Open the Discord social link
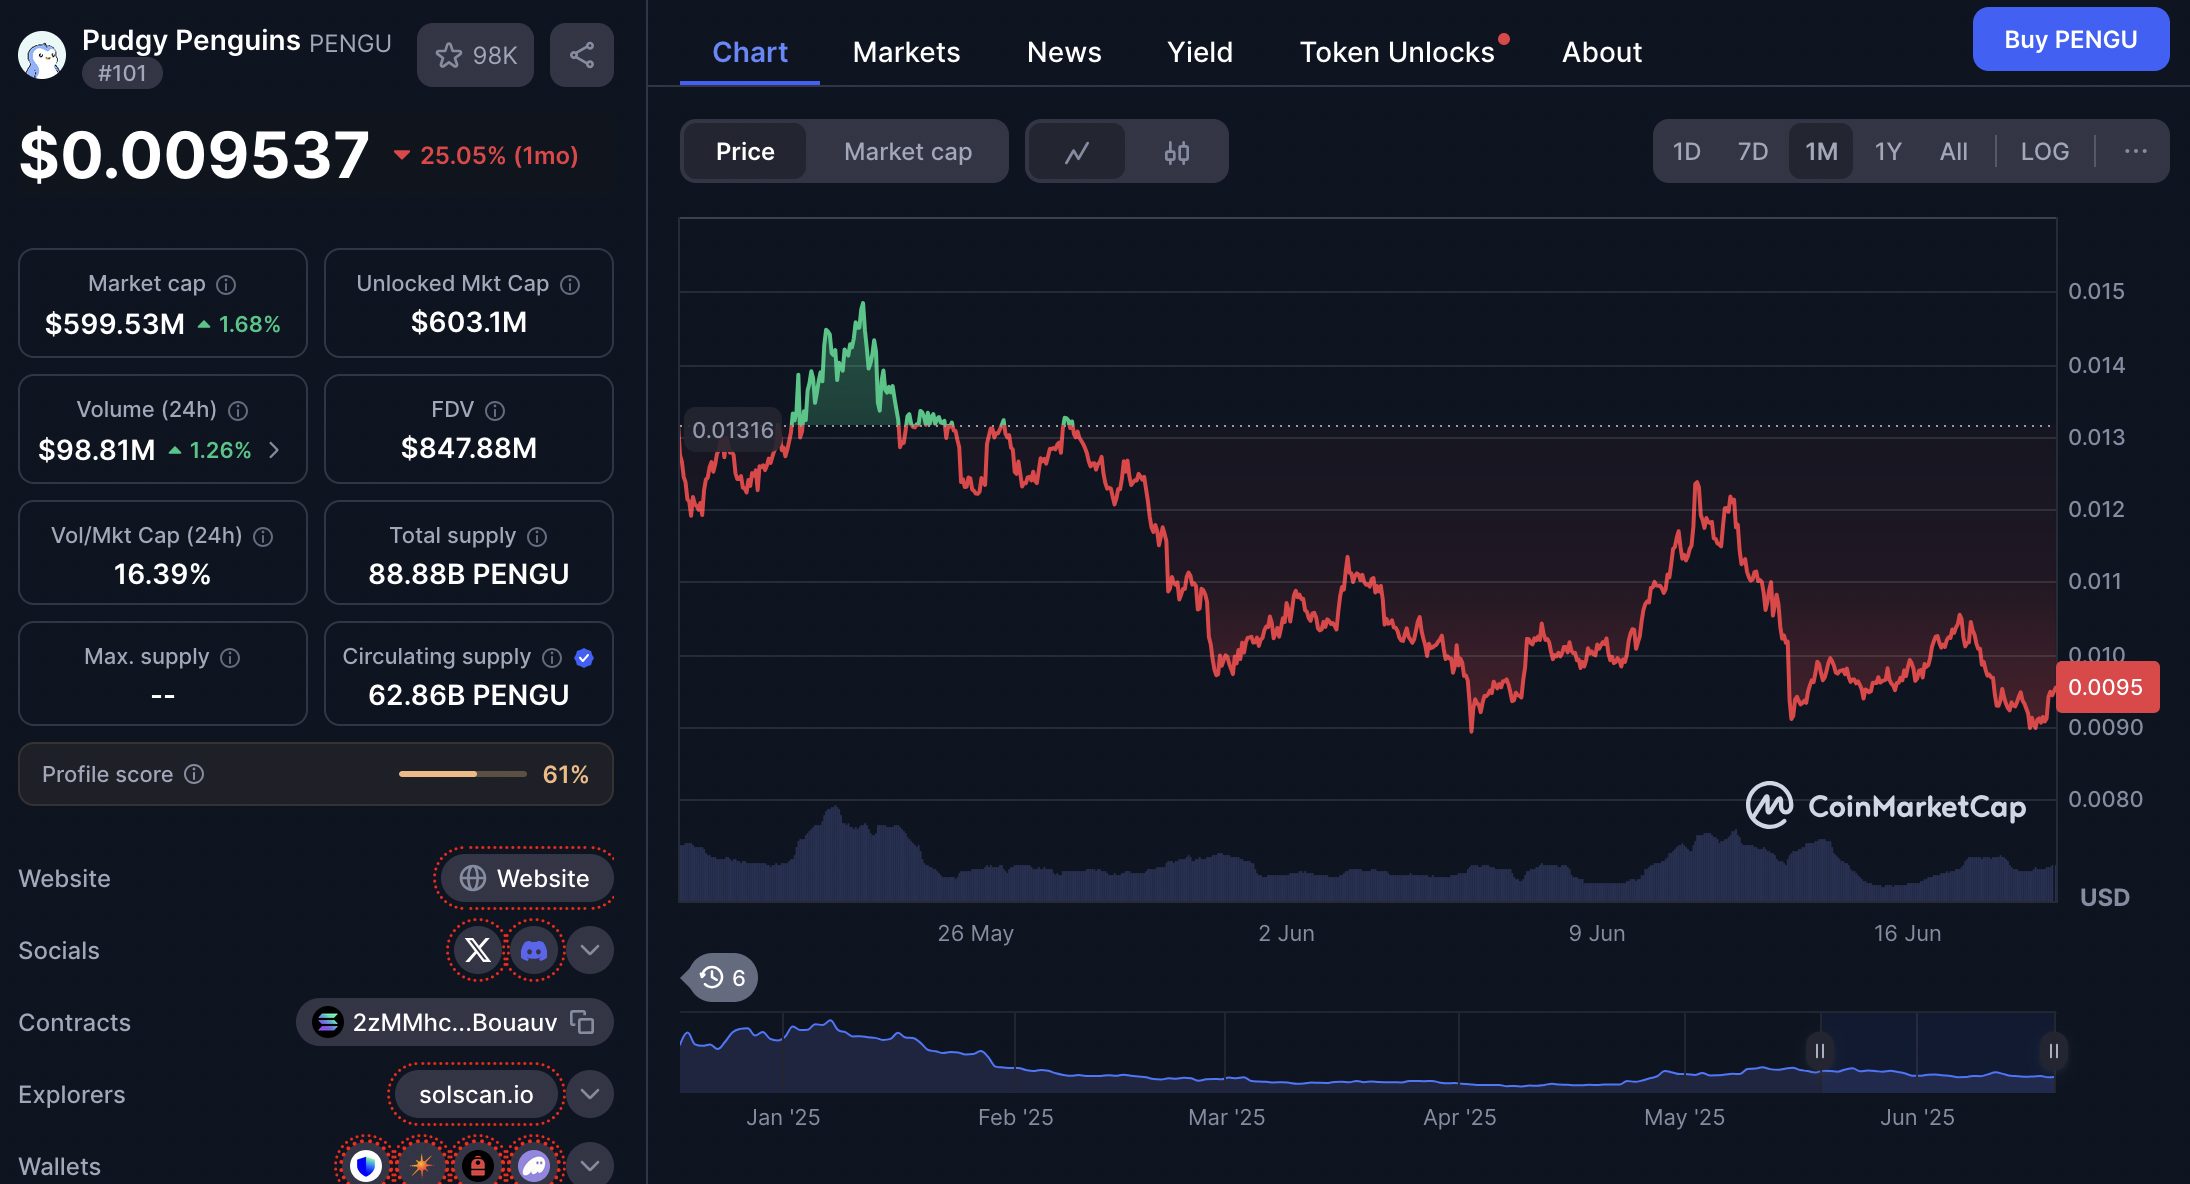 click(534, 950)
